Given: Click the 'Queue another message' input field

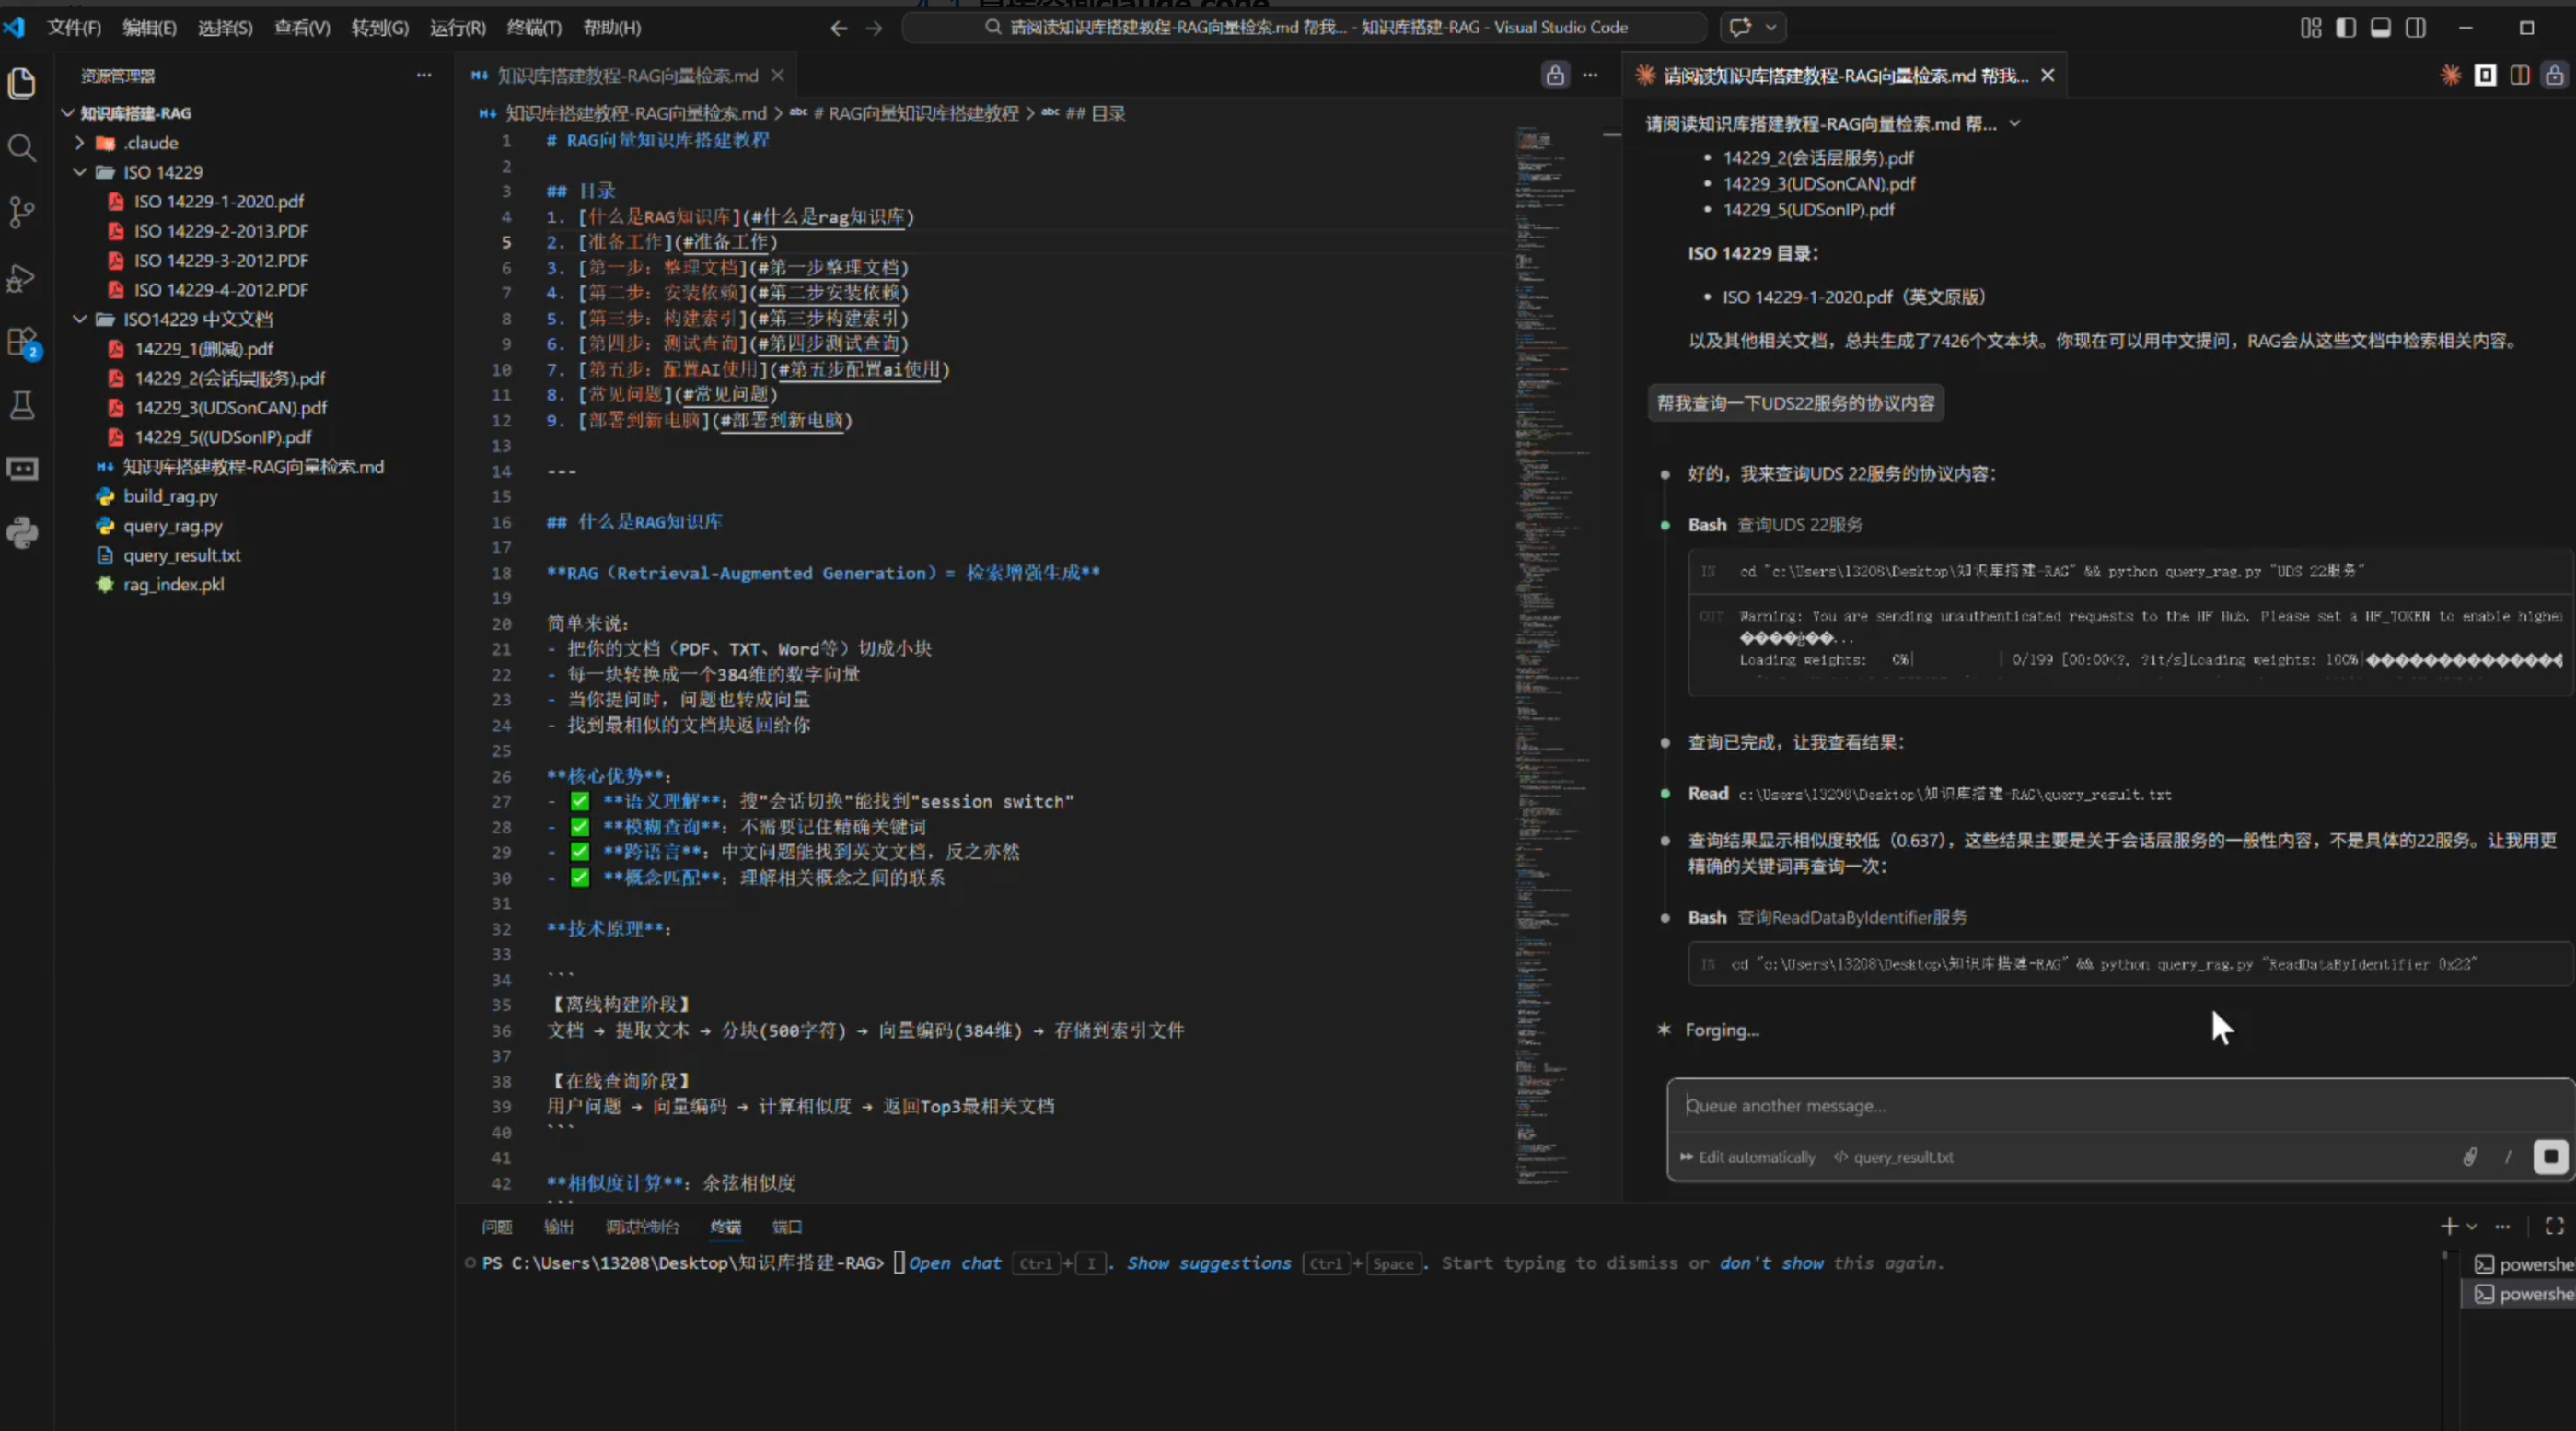Looking at the screenshot, I should [2100, 1106].
